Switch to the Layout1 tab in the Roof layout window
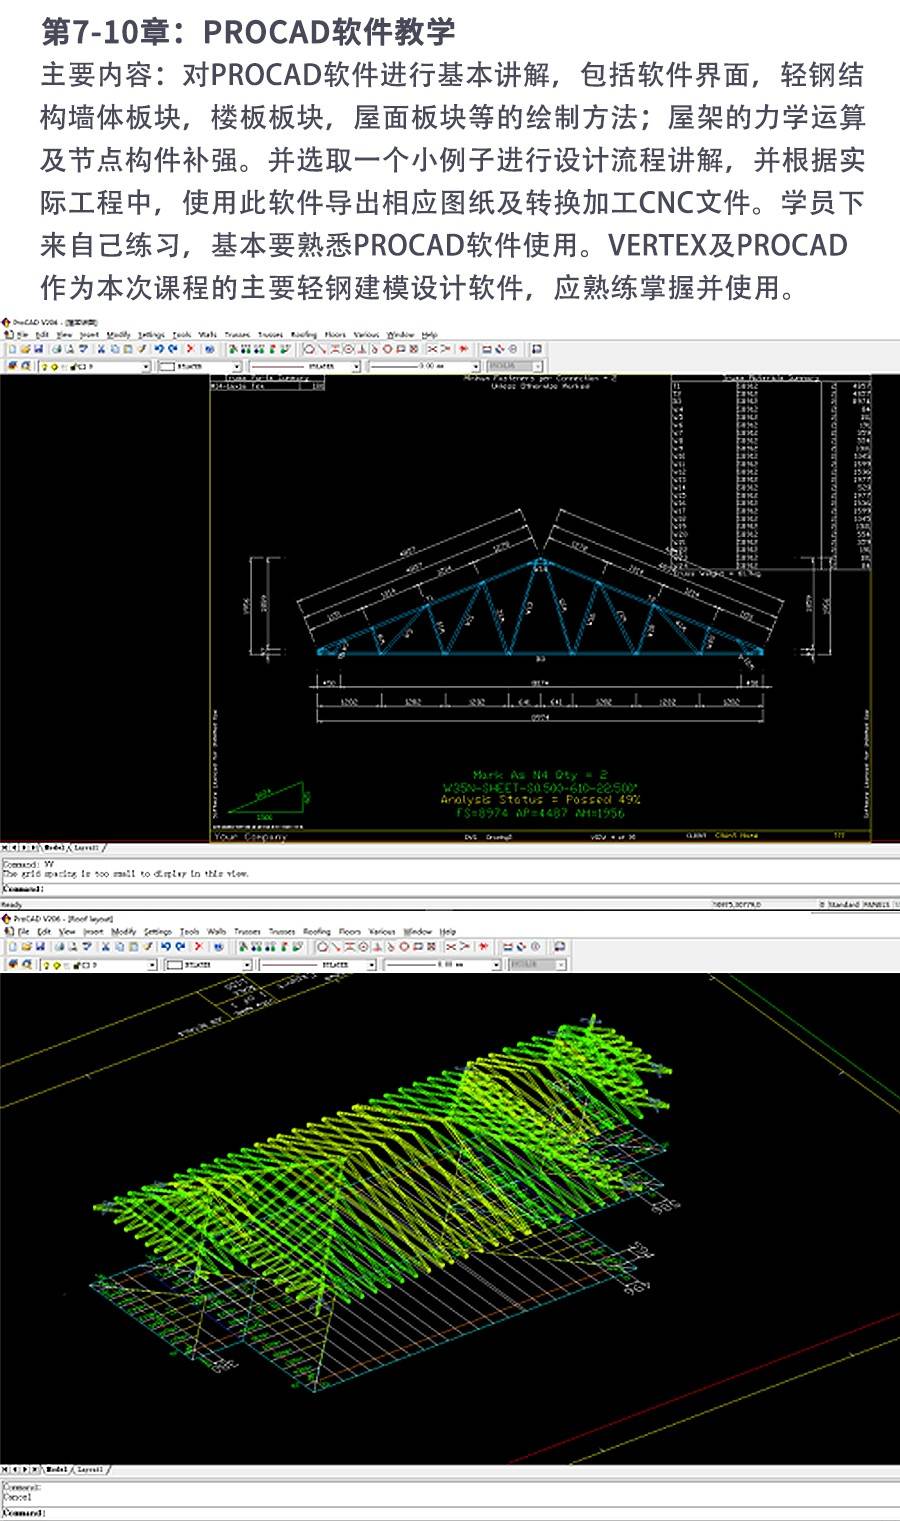Image resolution: width=900 pixels, height=1521 pixels. [89, 1469]
